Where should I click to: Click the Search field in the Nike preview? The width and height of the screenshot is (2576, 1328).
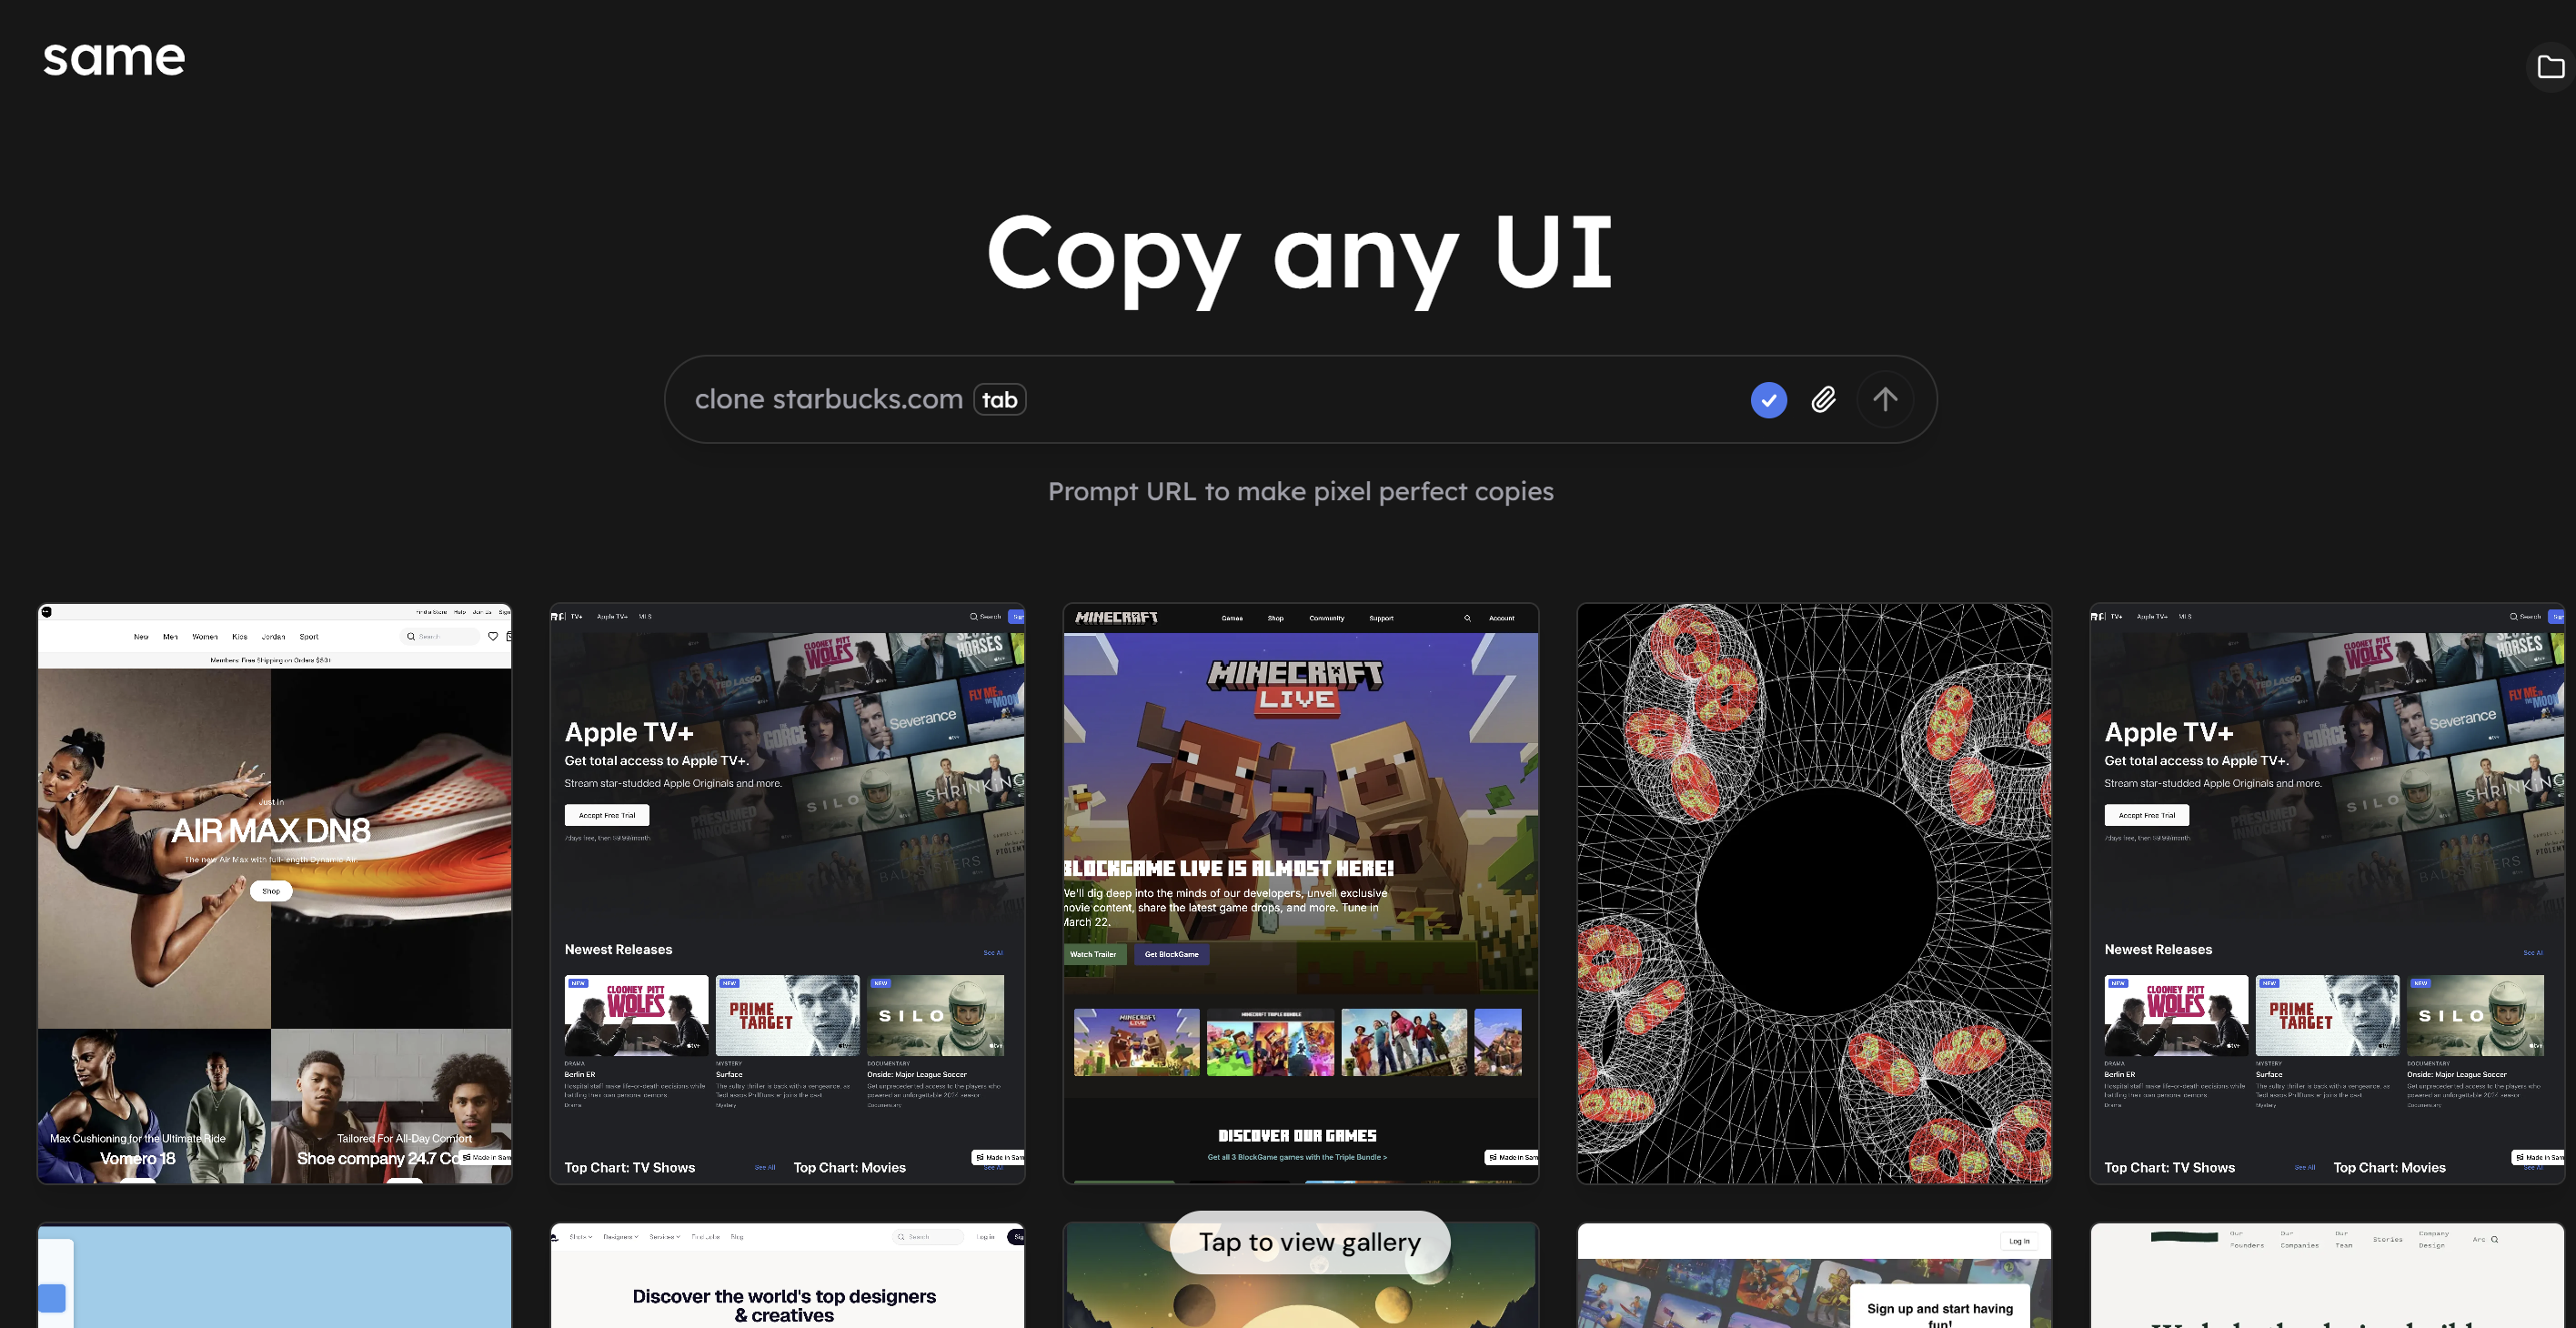point(439,636)
